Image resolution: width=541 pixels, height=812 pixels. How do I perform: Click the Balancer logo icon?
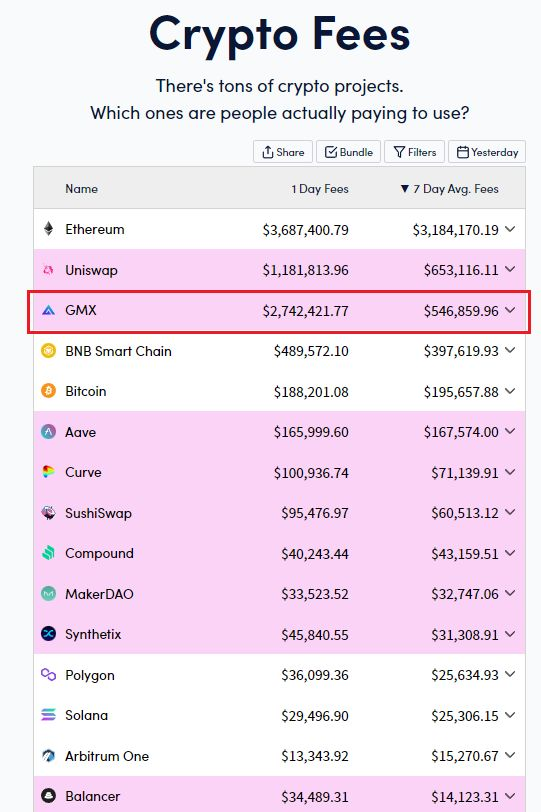(48, 796)
